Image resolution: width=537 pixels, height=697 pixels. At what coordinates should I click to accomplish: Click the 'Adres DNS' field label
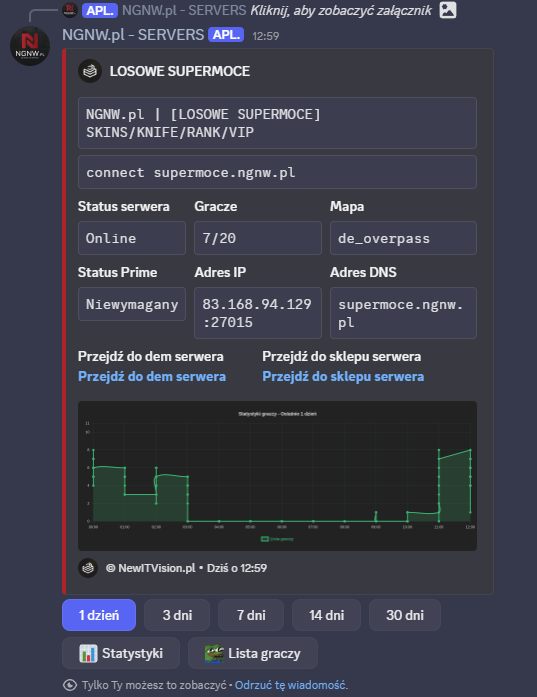click(x=363, y=272)
